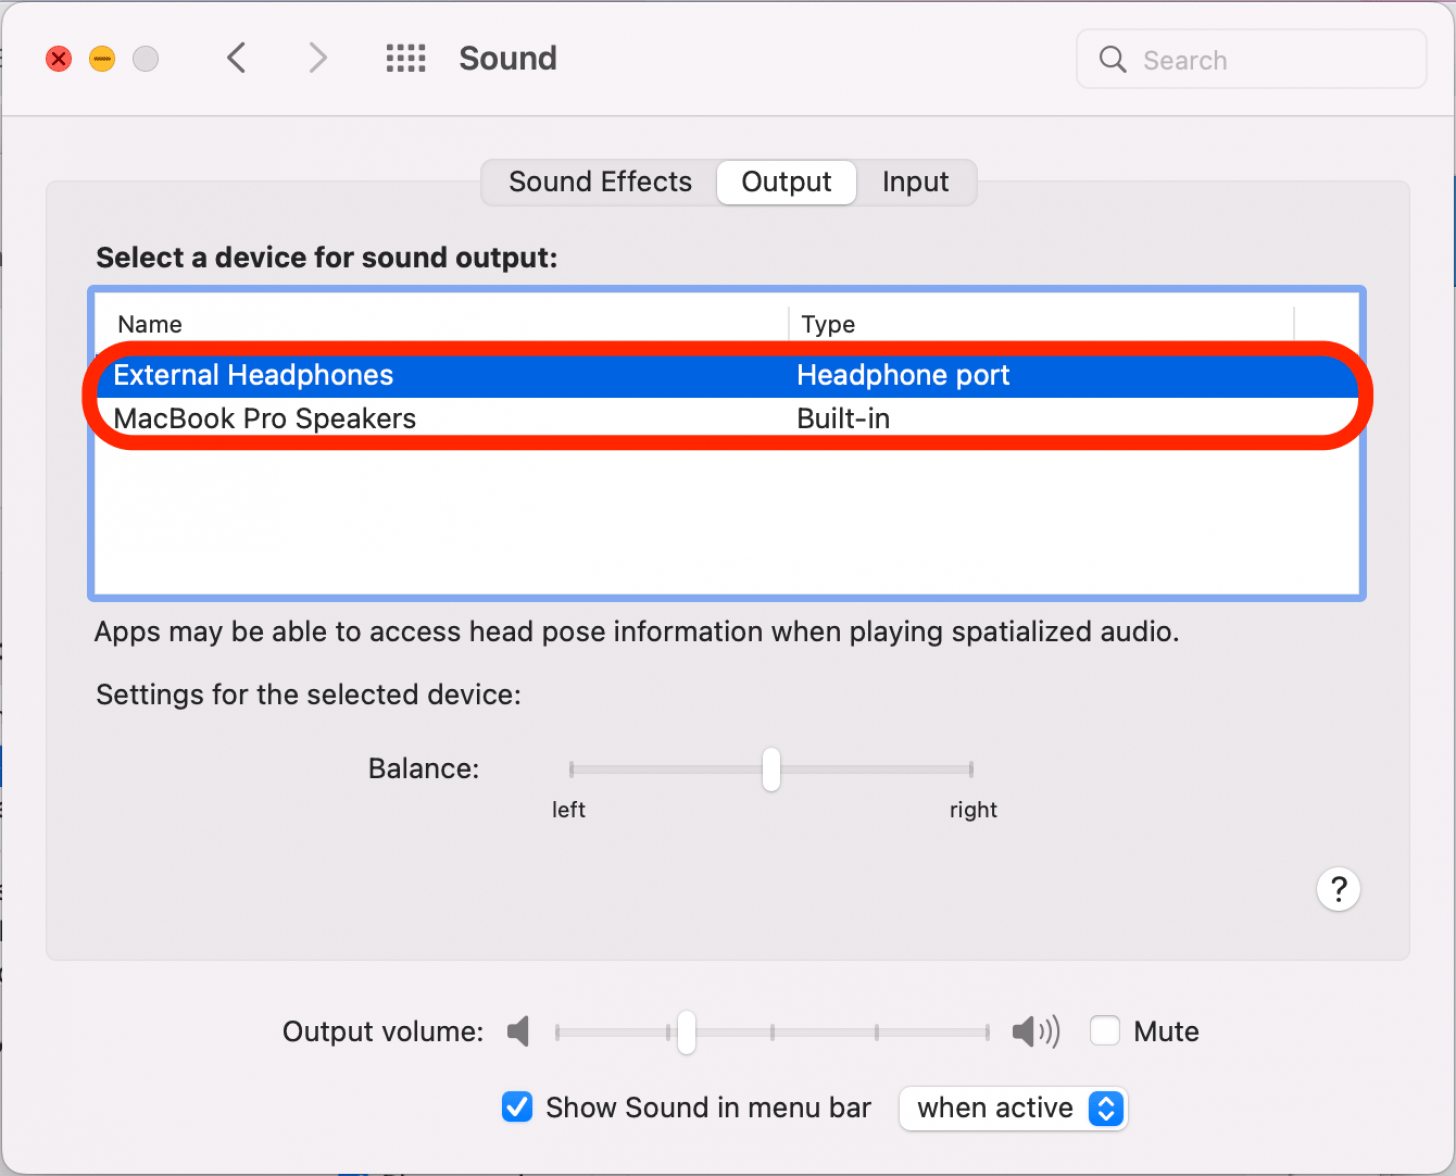Screen dimensions: 1456x1176
Task: Select the External Headphones device row
Action: pyautogui.click(x=253, y=375)
